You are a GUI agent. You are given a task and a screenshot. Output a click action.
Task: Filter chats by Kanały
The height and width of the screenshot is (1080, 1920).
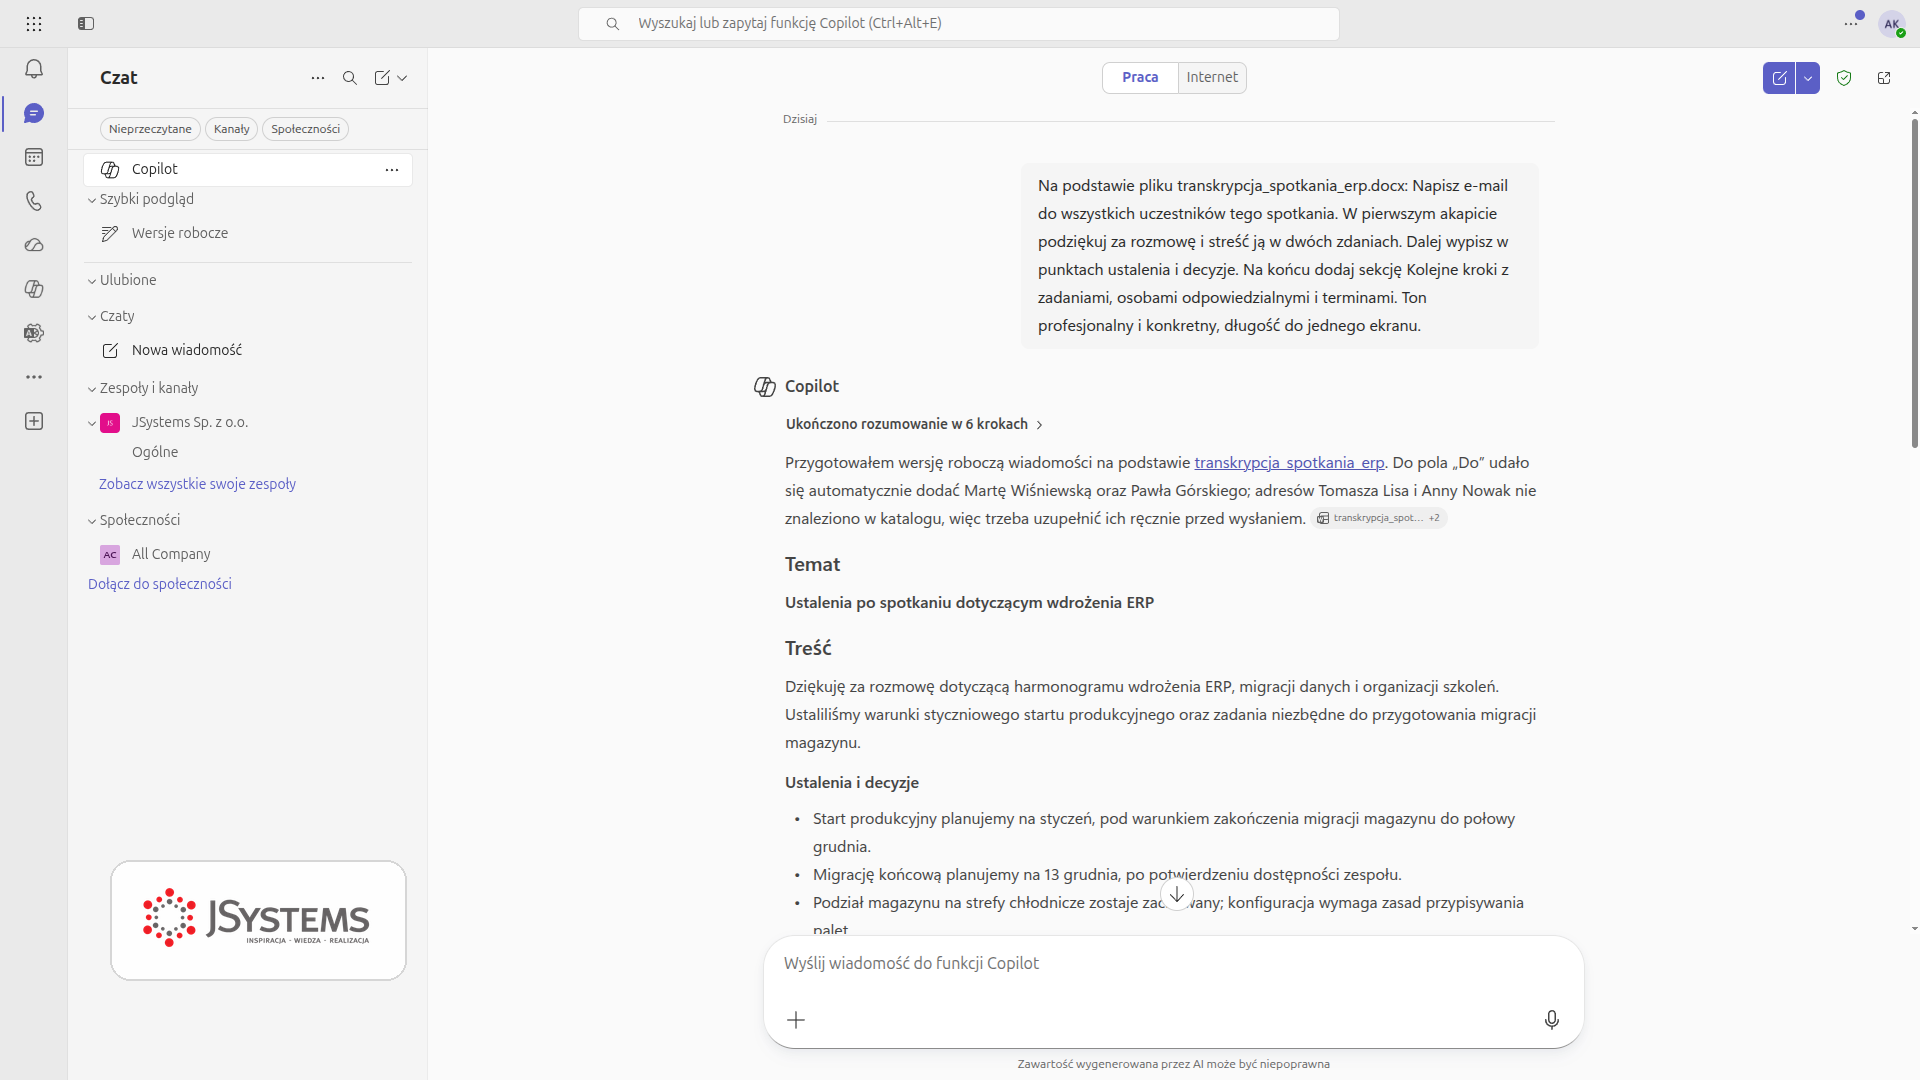point(231,129)
